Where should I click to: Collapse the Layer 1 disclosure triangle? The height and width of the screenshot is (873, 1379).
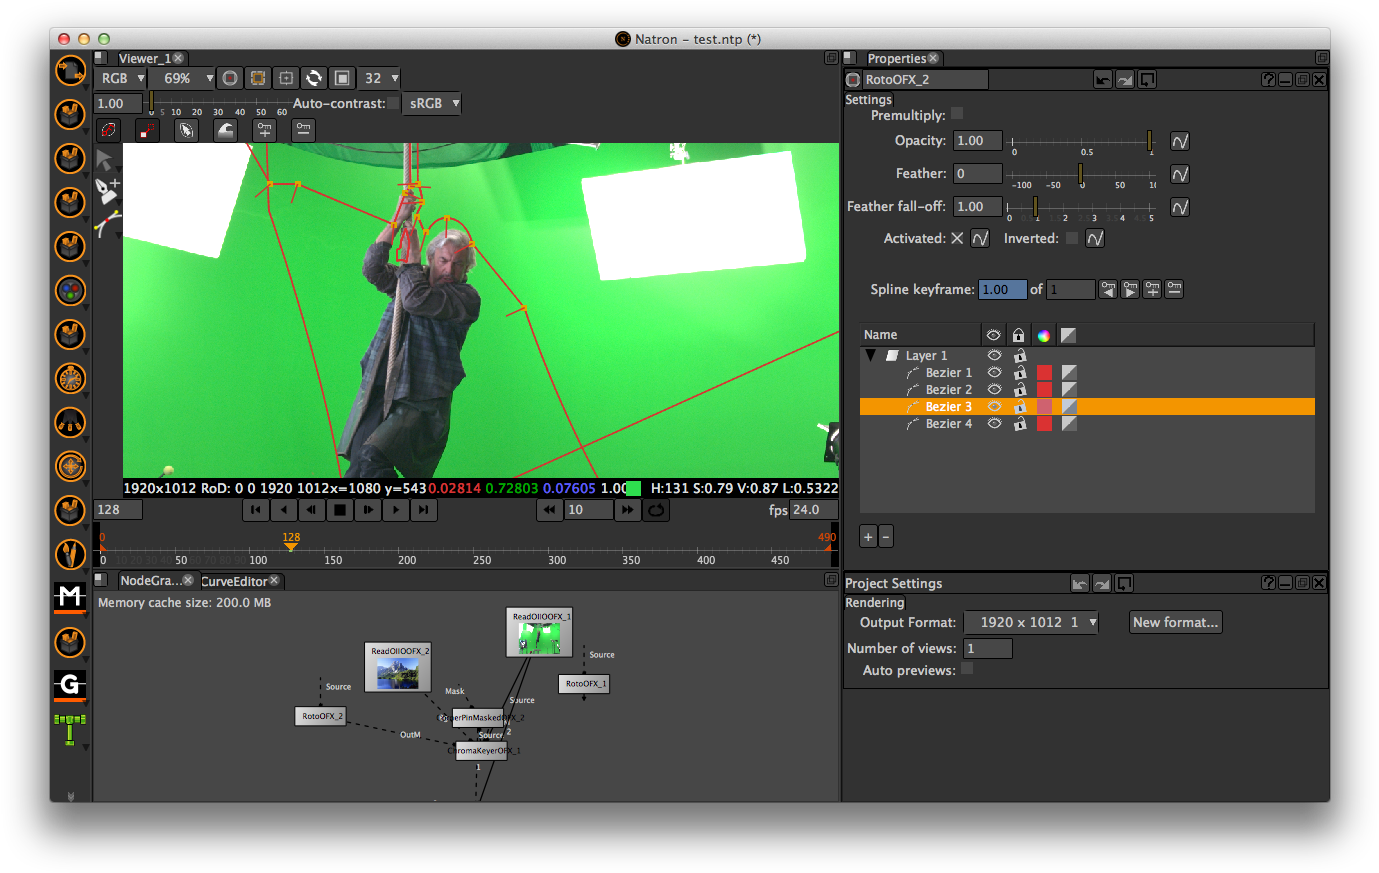[x=871, y=355]
